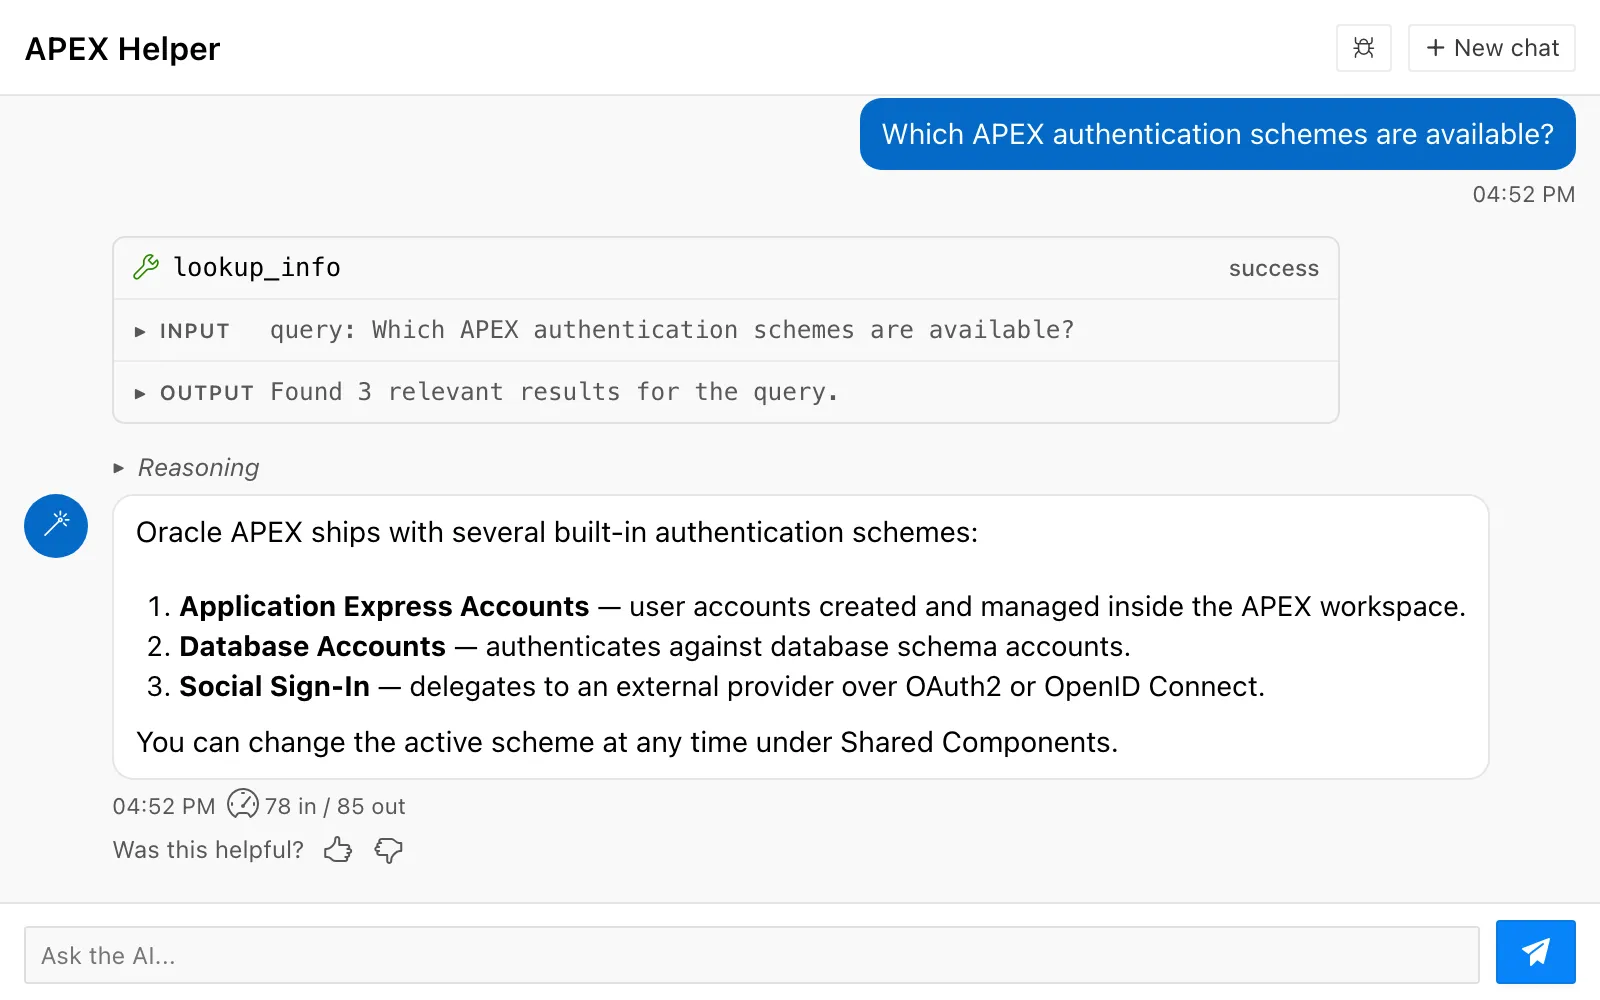Click the wrench icon beside lookup_info
Screen dimensions: 1600x1000
pyautogui.click(x=146, y=267)
